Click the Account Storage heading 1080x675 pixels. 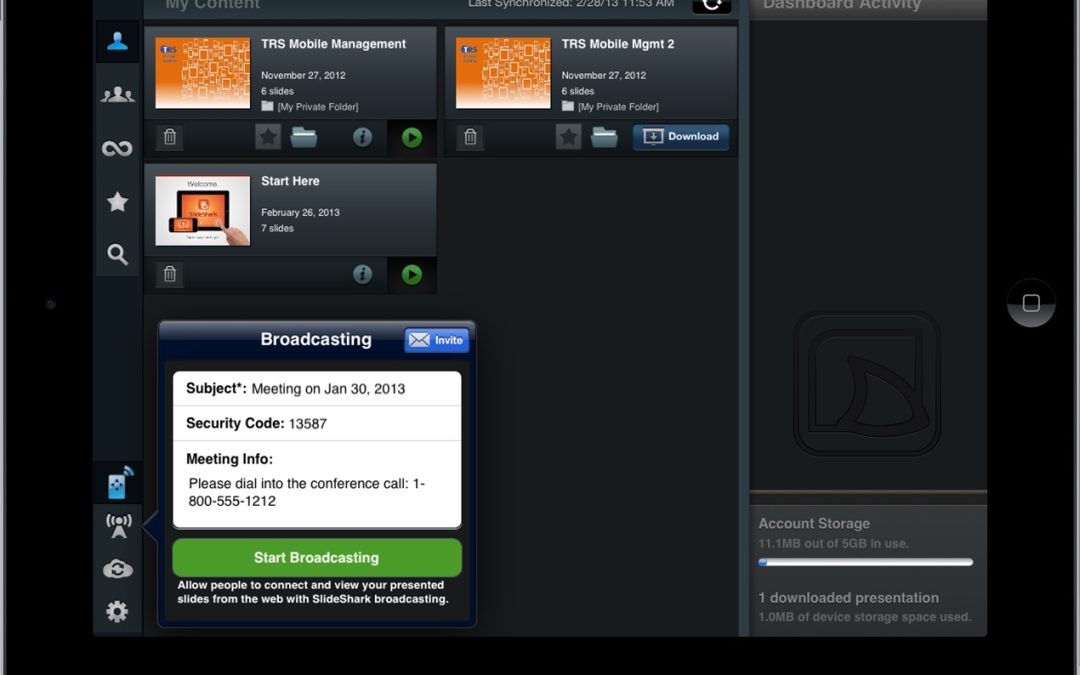[x=814, y=523]
